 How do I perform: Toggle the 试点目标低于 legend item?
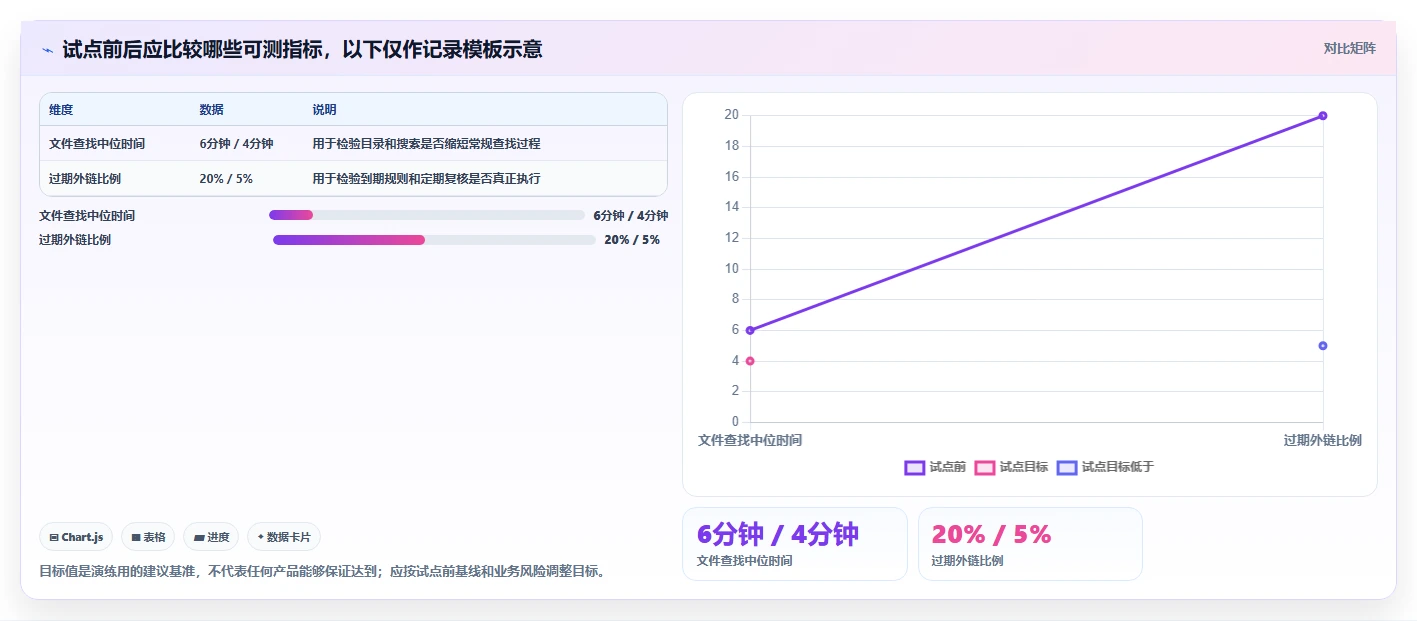point(1105,467)
